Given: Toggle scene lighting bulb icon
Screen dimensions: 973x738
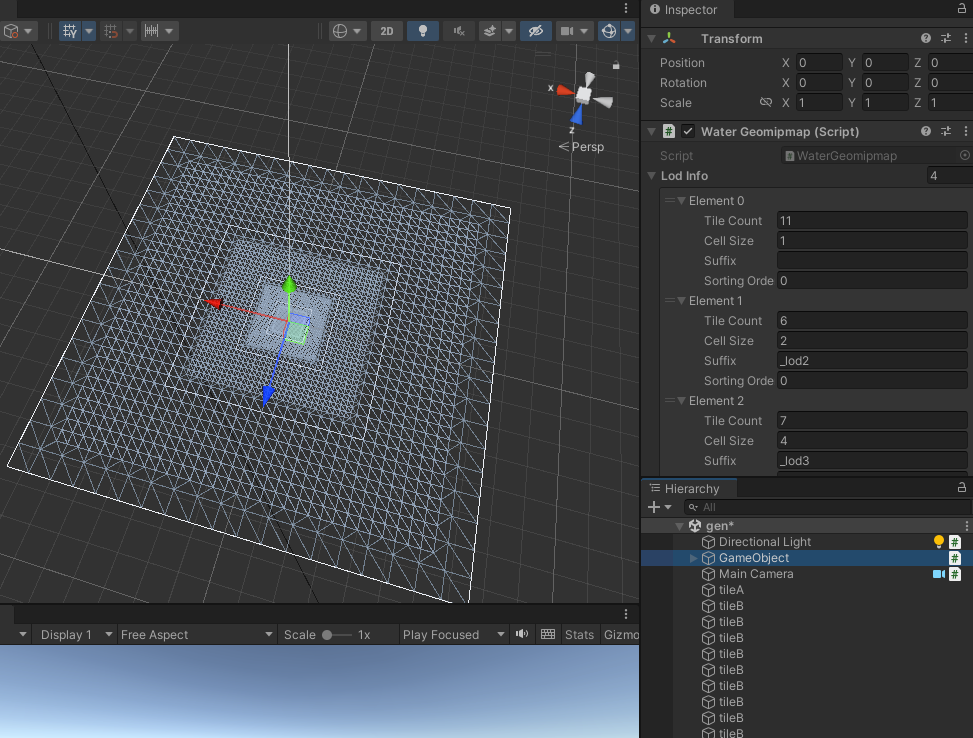Looking at the screenshot, I should 423,31.
